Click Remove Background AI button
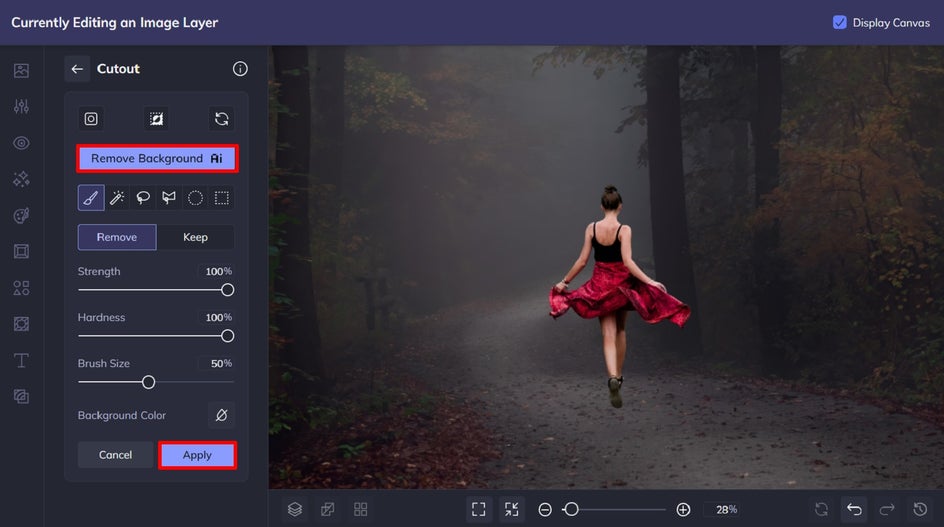 click(x=157, y=158)
